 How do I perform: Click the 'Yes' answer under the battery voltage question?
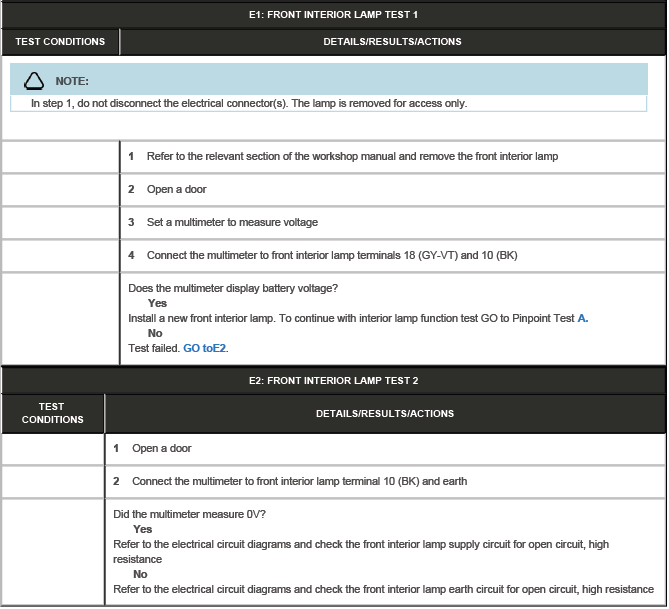tap(157, 303)
